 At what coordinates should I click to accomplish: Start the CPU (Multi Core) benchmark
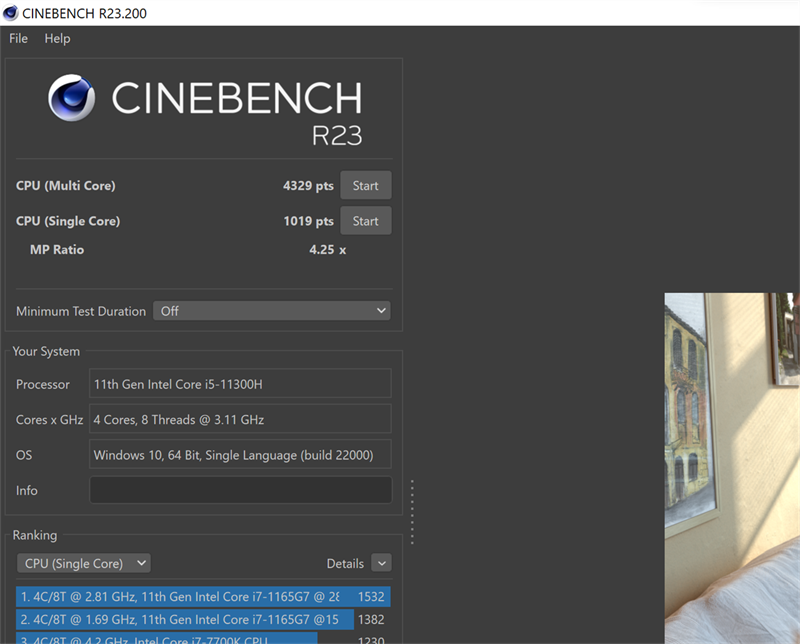pyautogui.click(x=365, y=185)
